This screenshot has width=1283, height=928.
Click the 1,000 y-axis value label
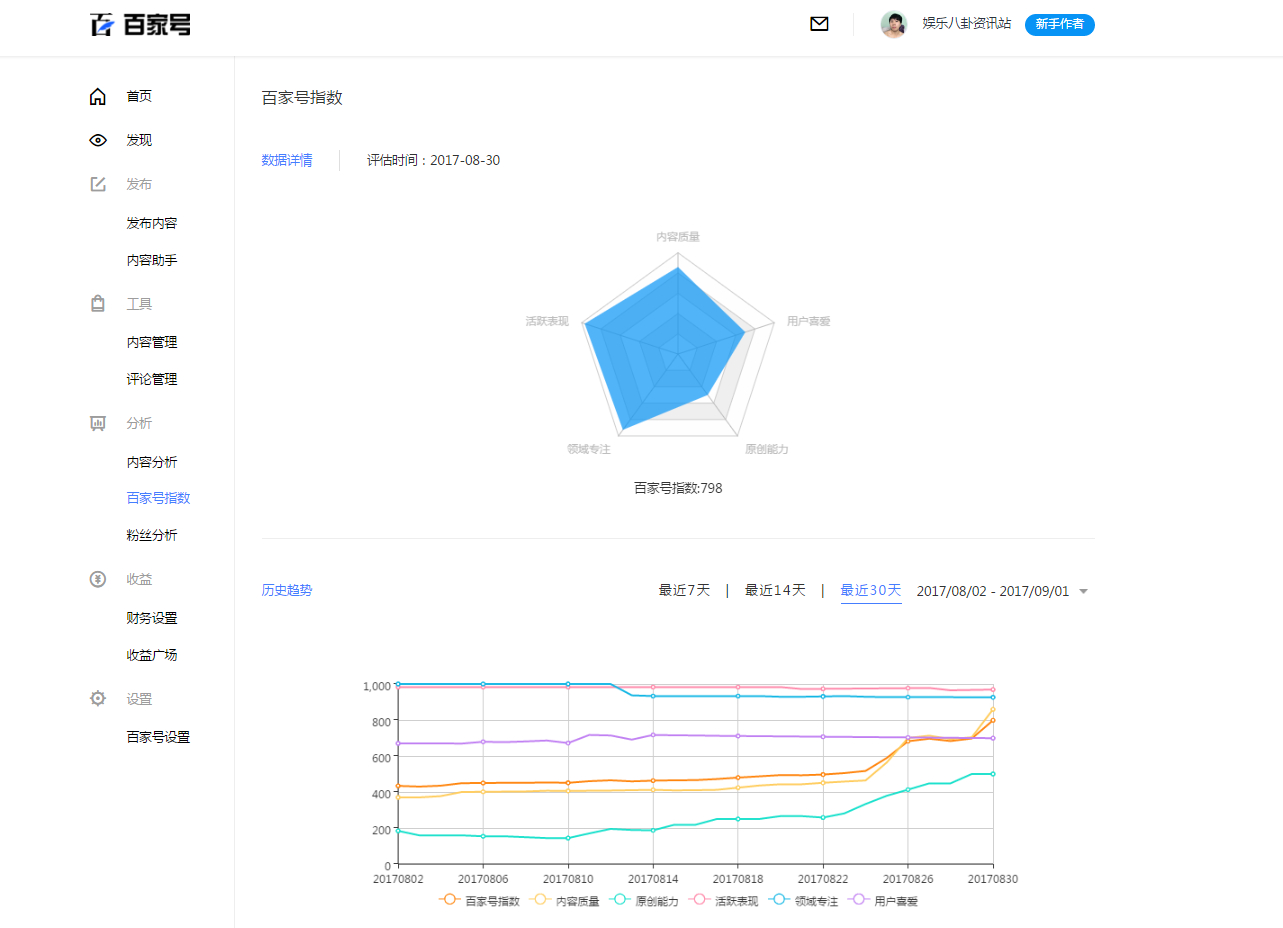tap(377, 686)
